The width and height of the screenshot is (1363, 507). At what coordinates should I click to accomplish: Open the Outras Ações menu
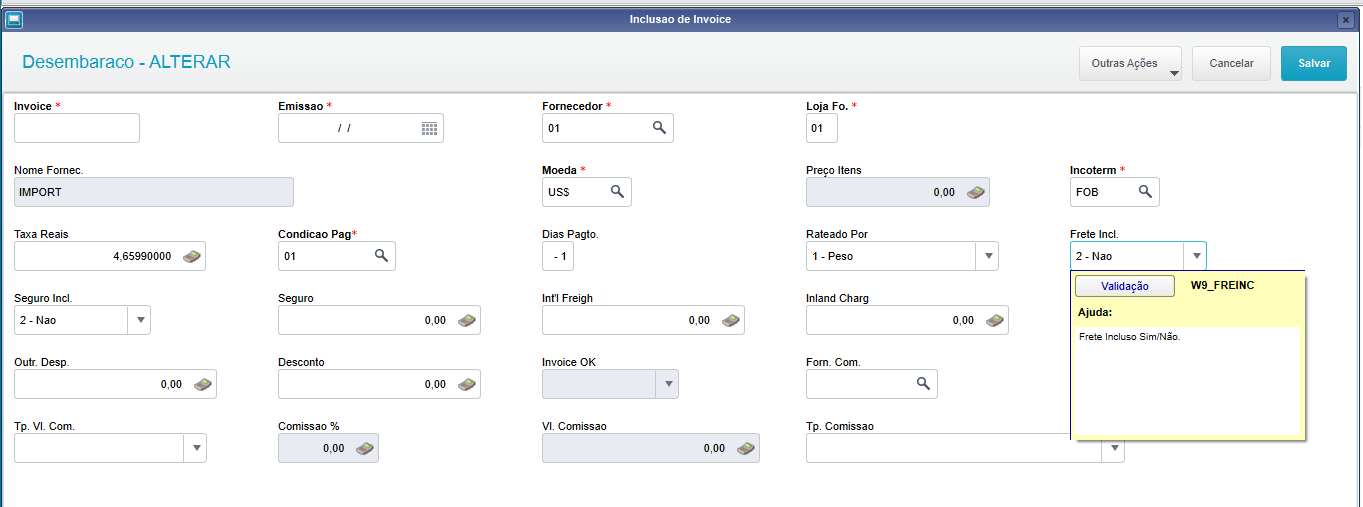(x=1130, y=63)
